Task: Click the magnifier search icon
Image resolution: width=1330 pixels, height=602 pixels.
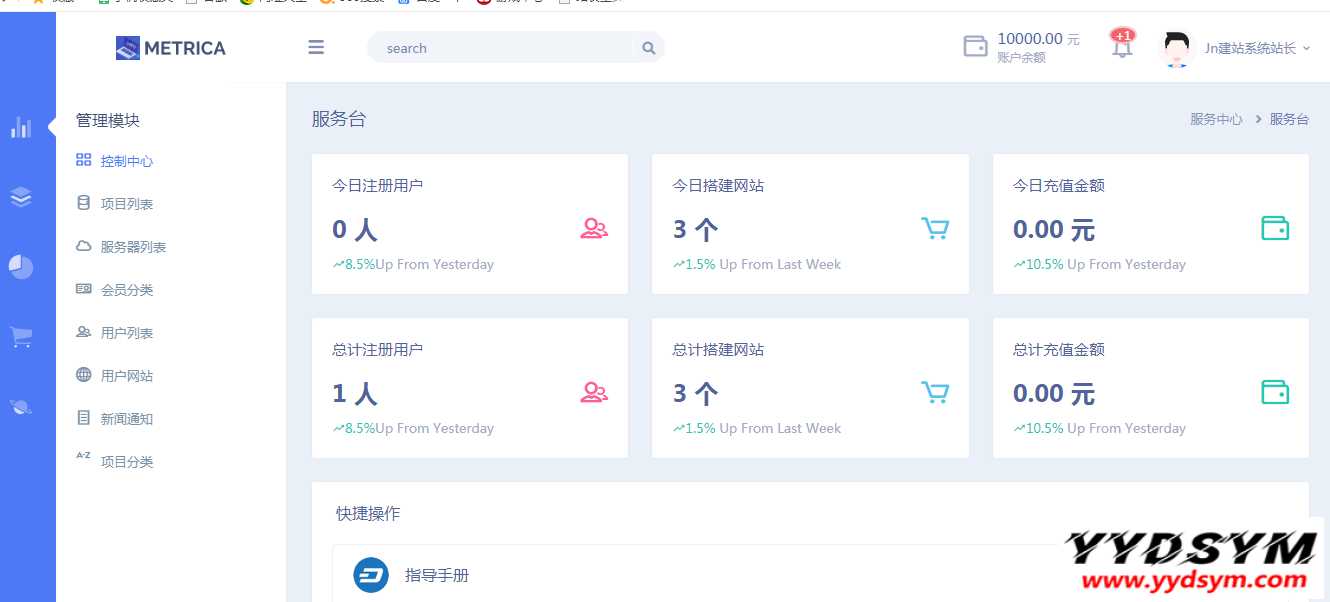Action: tap(648, 48)
